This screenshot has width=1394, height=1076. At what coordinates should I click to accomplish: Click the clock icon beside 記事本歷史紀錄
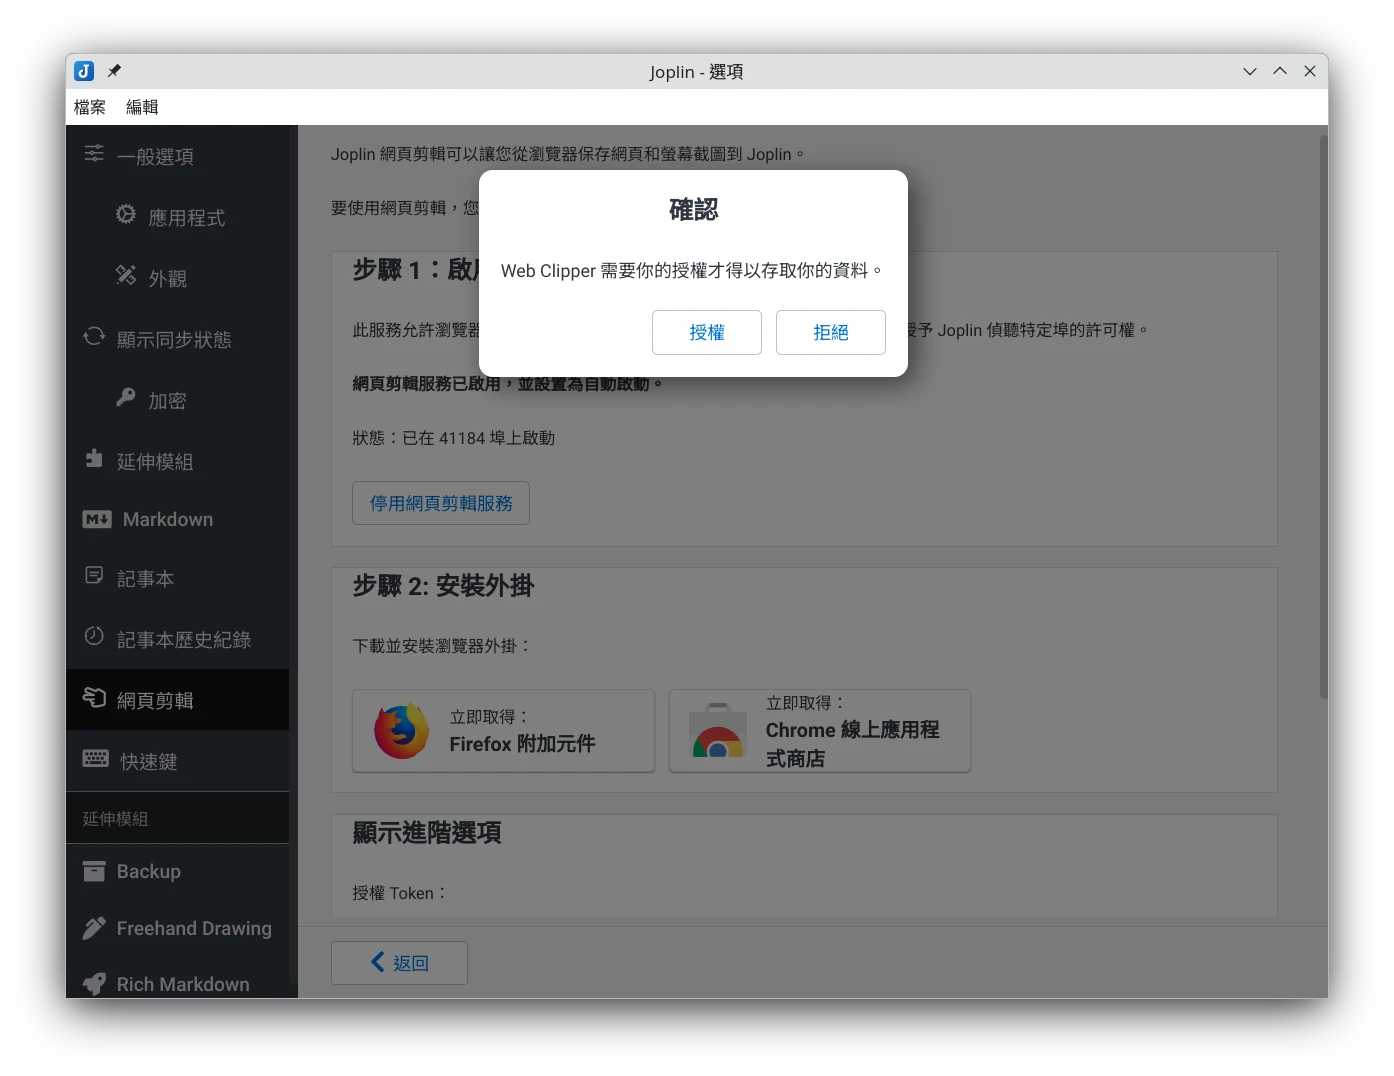pos(94,636)
